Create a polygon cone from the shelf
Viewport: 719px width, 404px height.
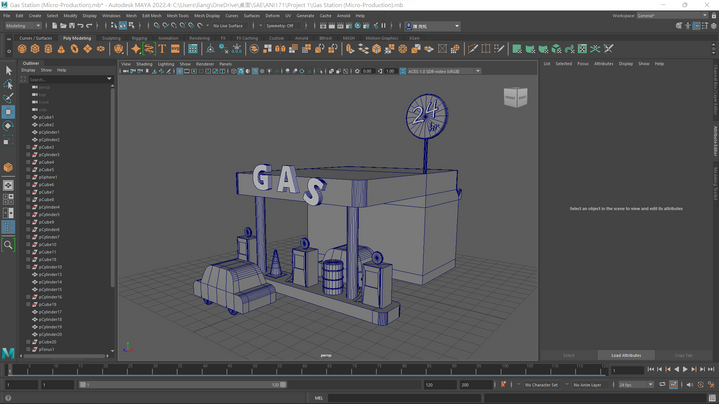click(61, 49)
